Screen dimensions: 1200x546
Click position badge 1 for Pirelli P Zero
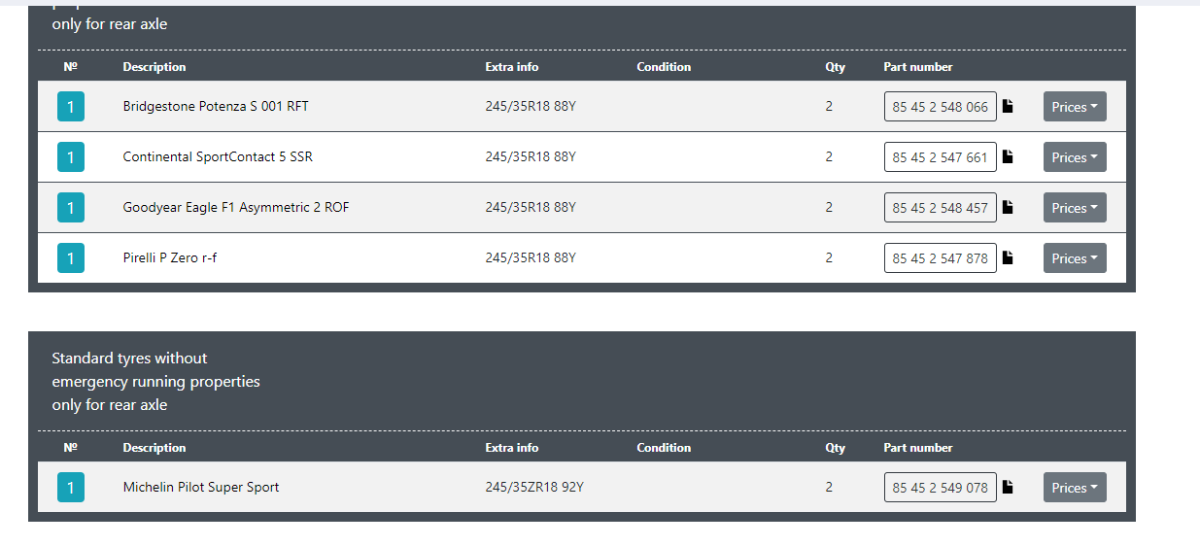[71, 258]
